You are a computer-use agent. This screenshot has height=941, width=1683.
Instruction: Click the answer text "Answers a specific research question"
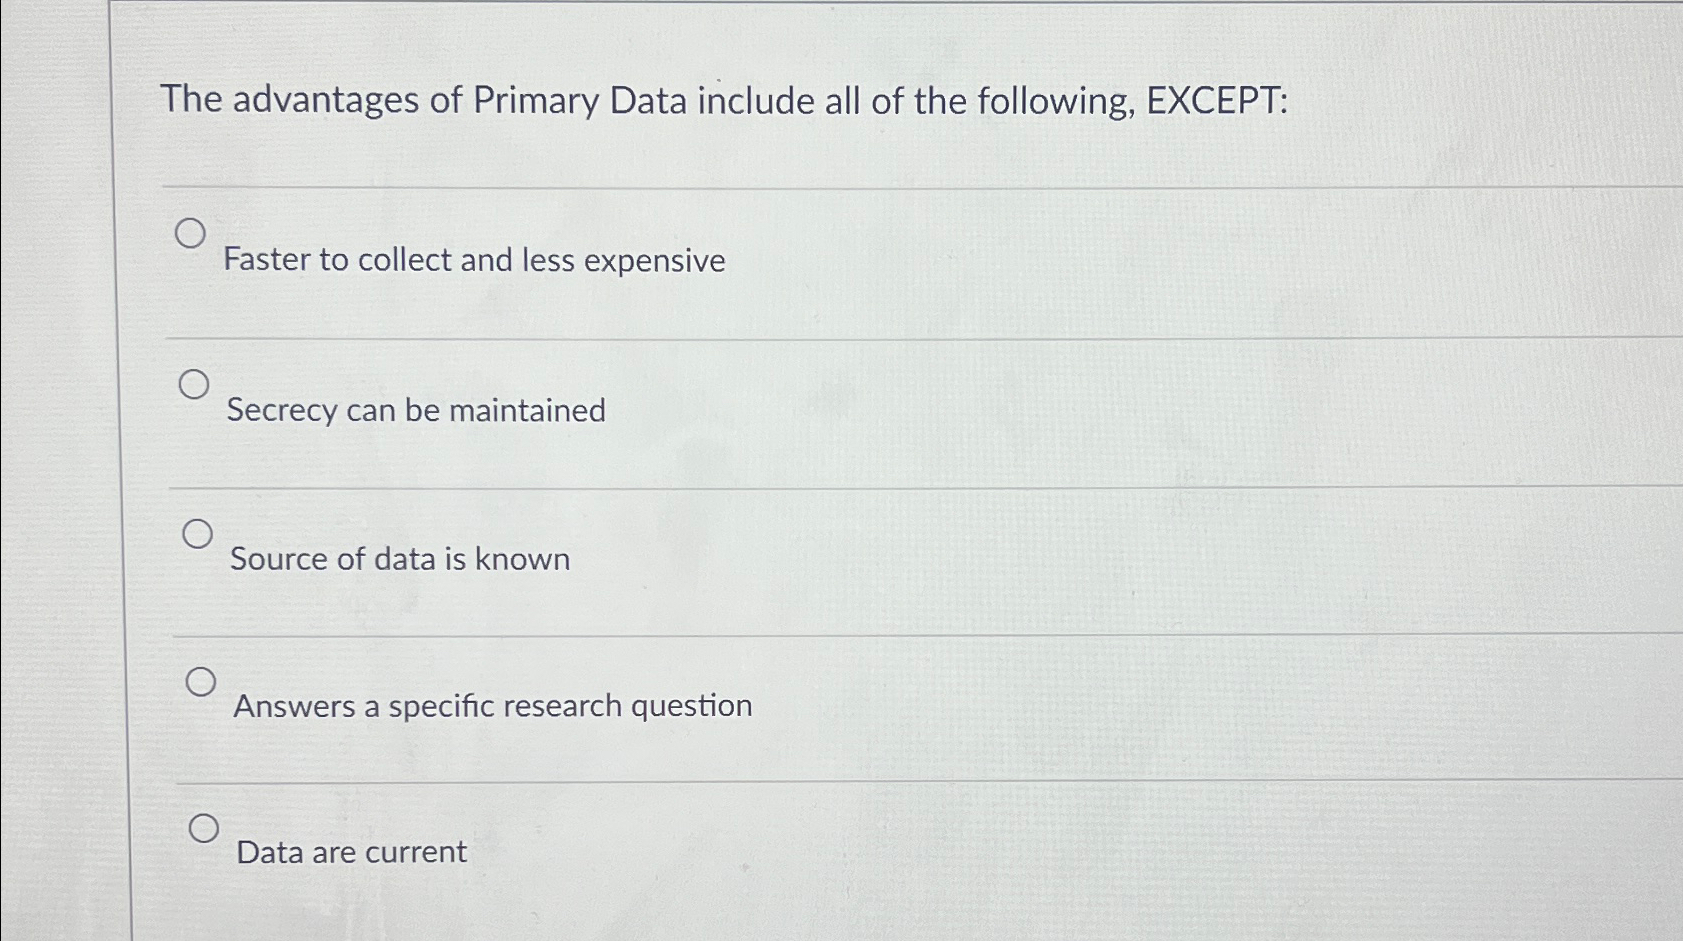[492, 705]
